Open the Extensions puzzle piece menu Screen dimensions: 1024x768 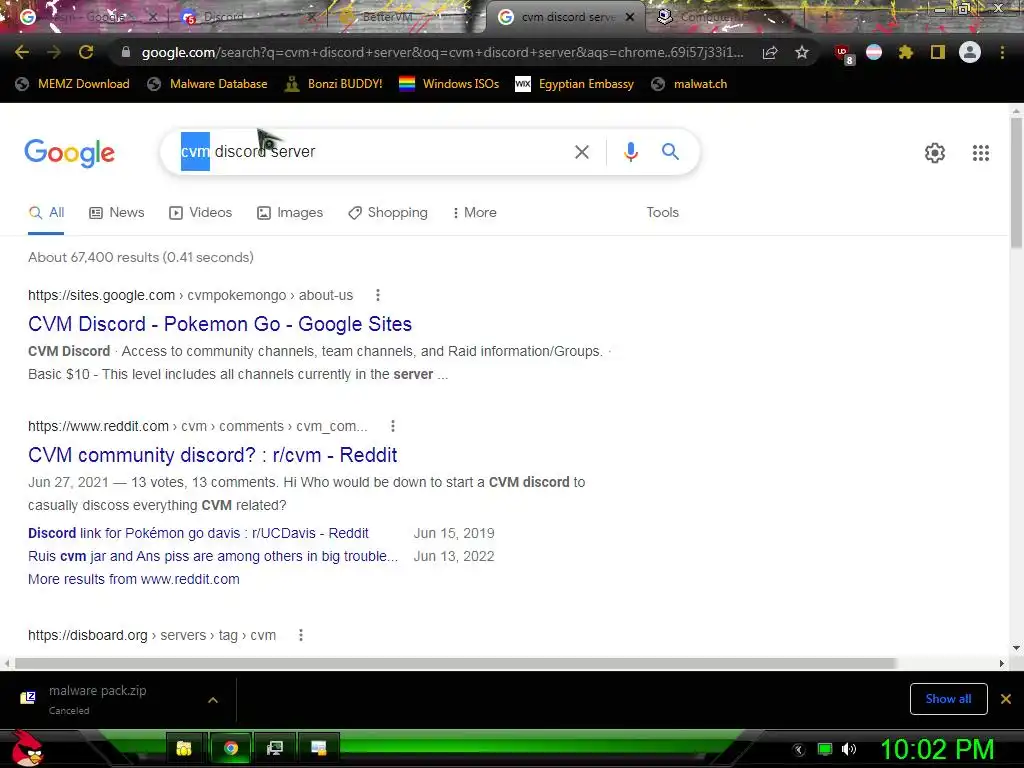click(906, 52)
